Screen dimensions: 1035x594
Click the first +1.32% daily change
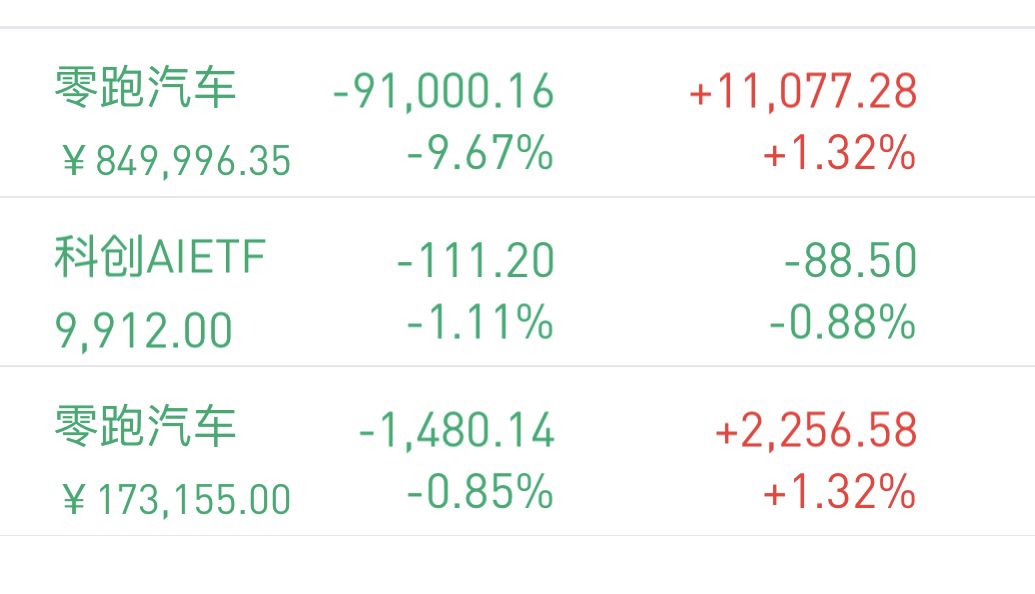coord(840,153)
